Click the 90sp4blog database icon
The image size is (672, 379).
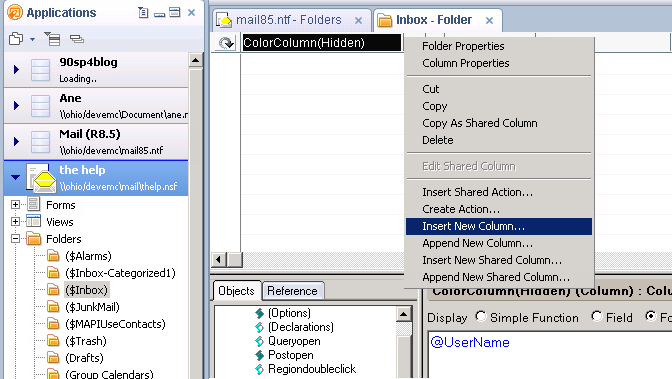coord(40,70)
